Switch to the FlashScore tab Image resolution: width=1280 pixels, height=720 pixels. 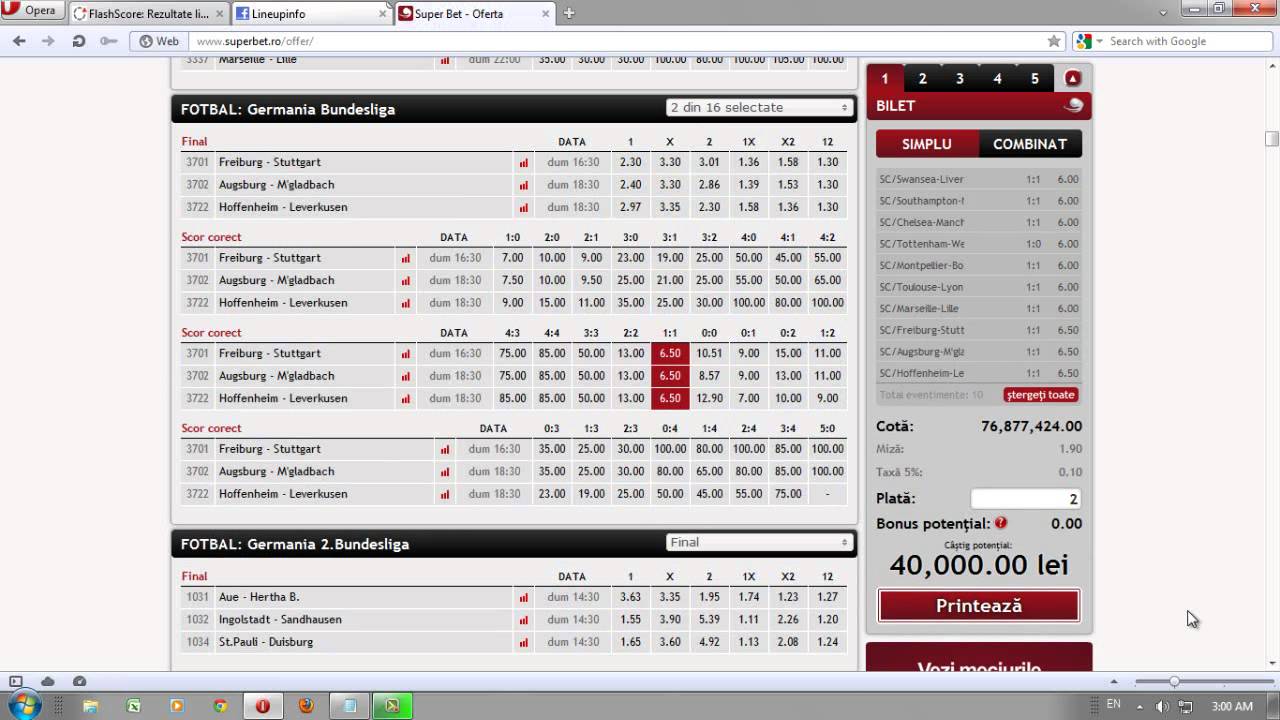click(149, 14)
